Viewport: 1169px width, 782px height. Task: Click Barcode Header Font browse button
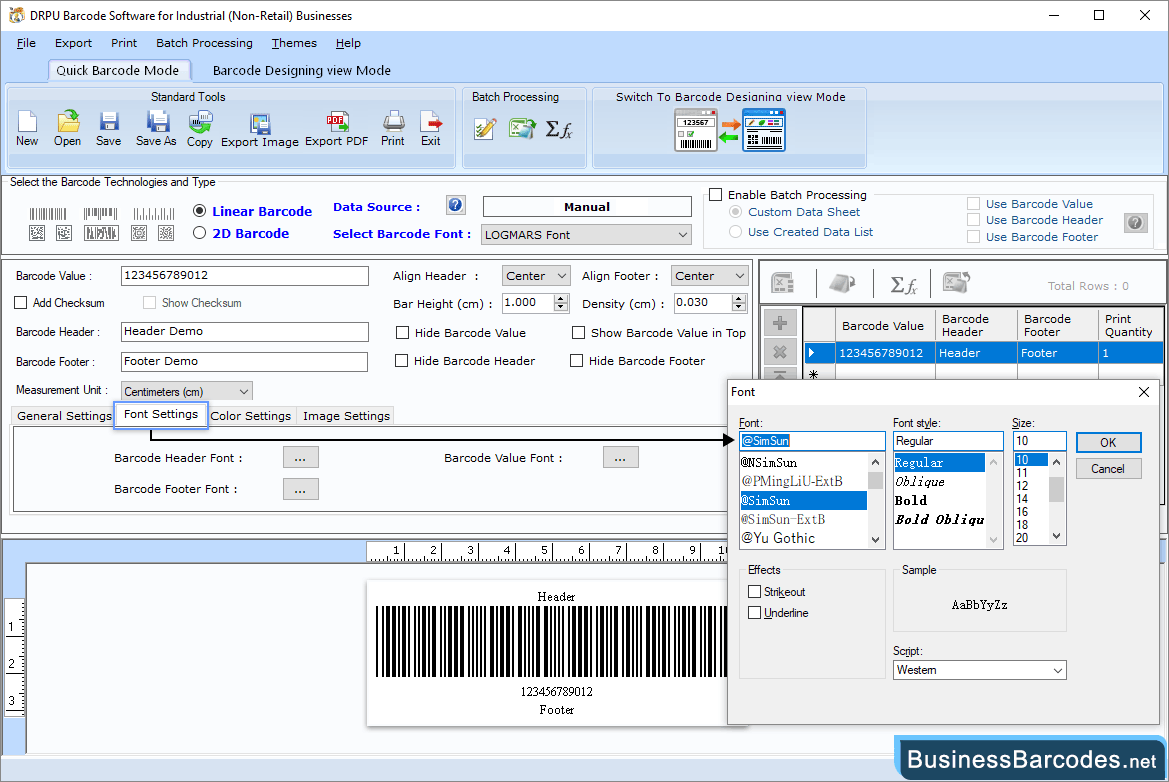[x=300, y=458]
